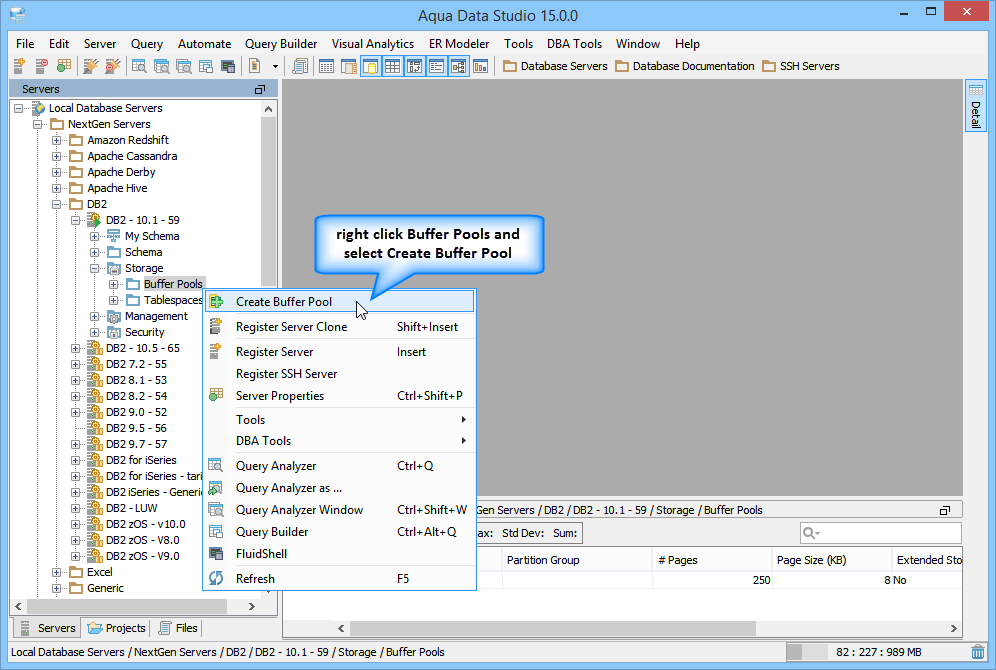Open the Visual Analytics menu
The width and height of the screenshot is (996, 670).
[373, 44]
